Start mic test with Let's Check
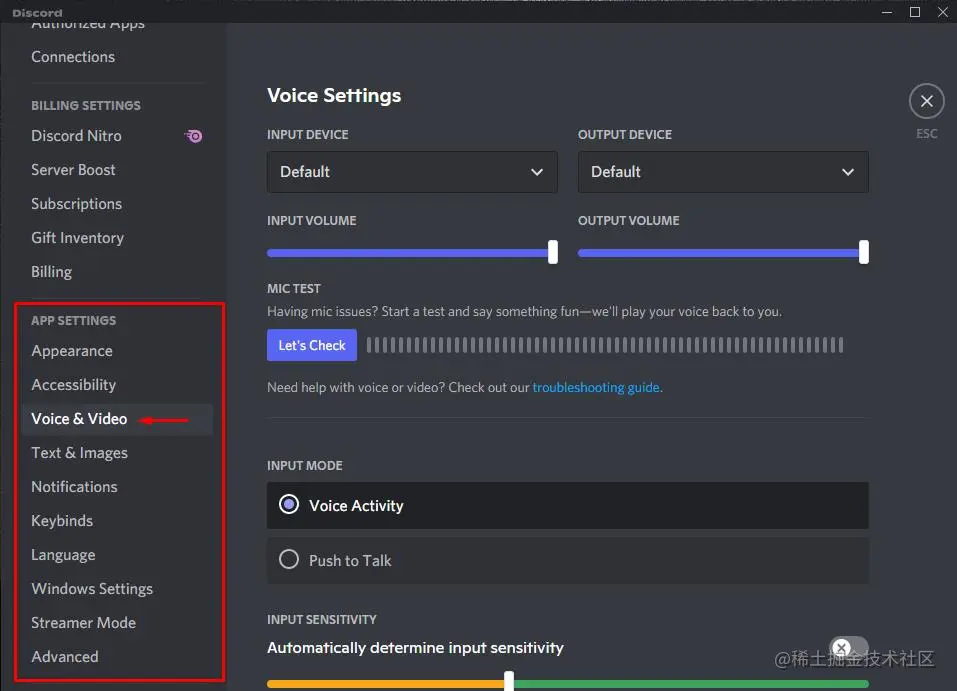 click(x=312, y=346)
